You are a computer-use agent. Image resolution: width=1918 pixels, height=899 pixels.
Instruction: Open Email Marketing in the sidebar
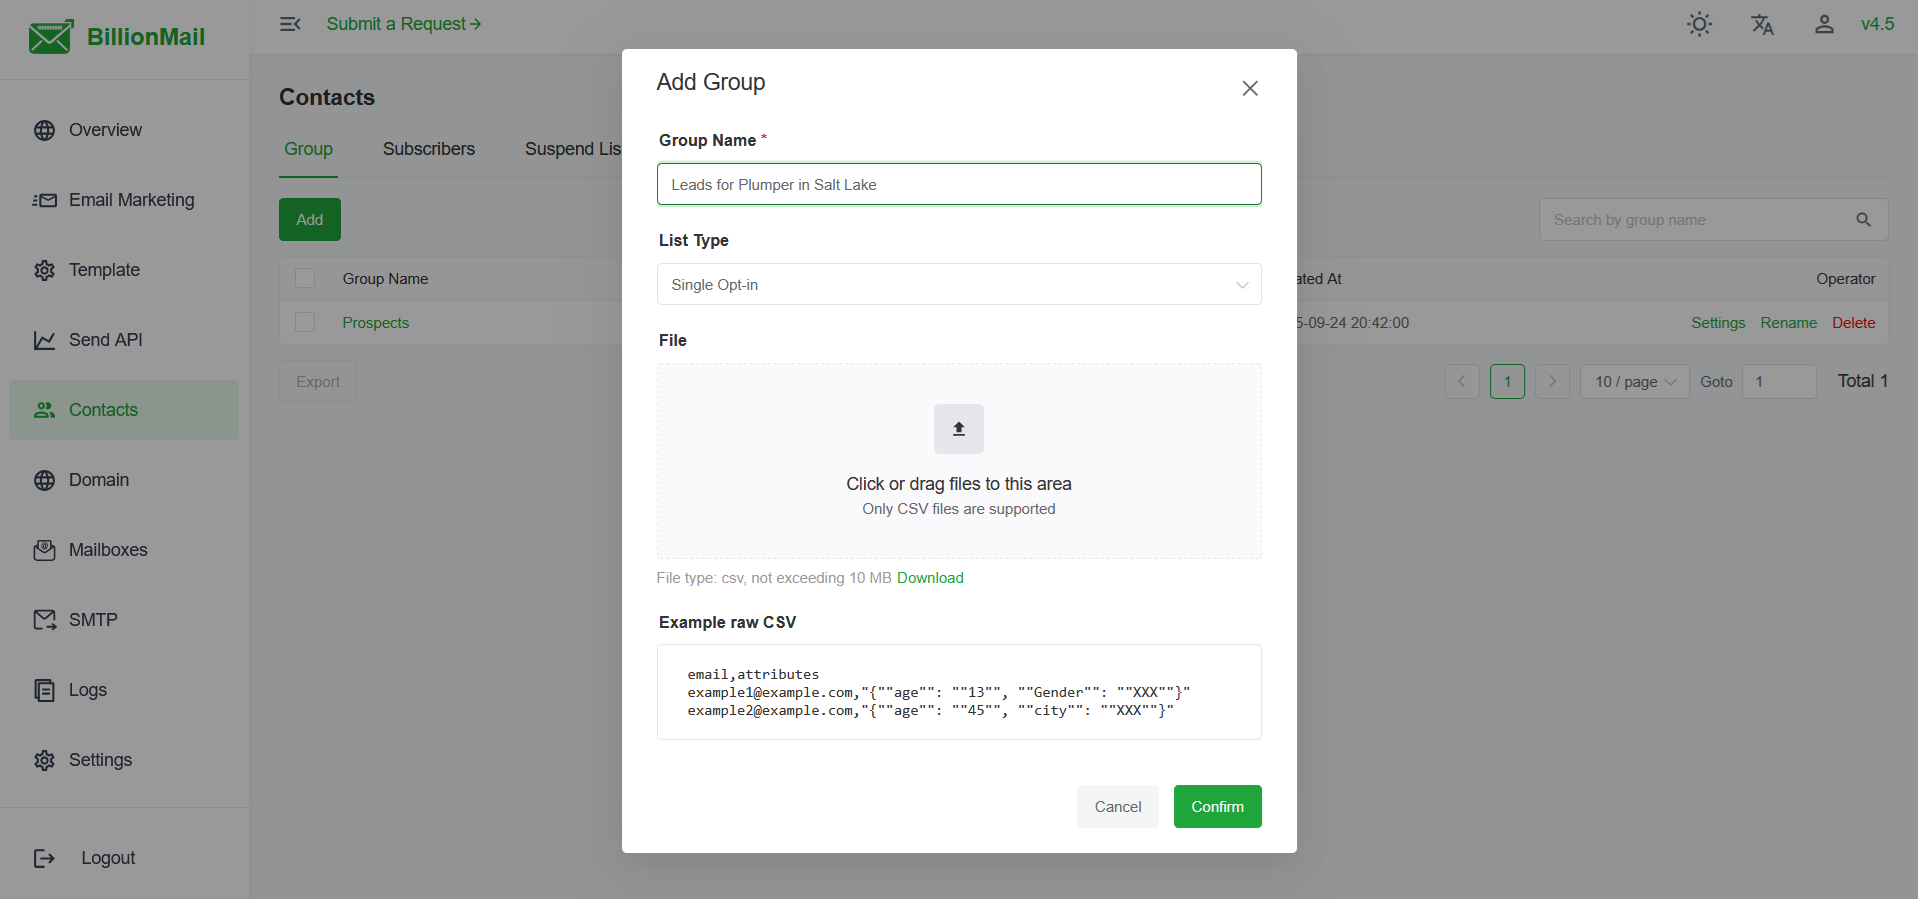(x=124, y=200)
